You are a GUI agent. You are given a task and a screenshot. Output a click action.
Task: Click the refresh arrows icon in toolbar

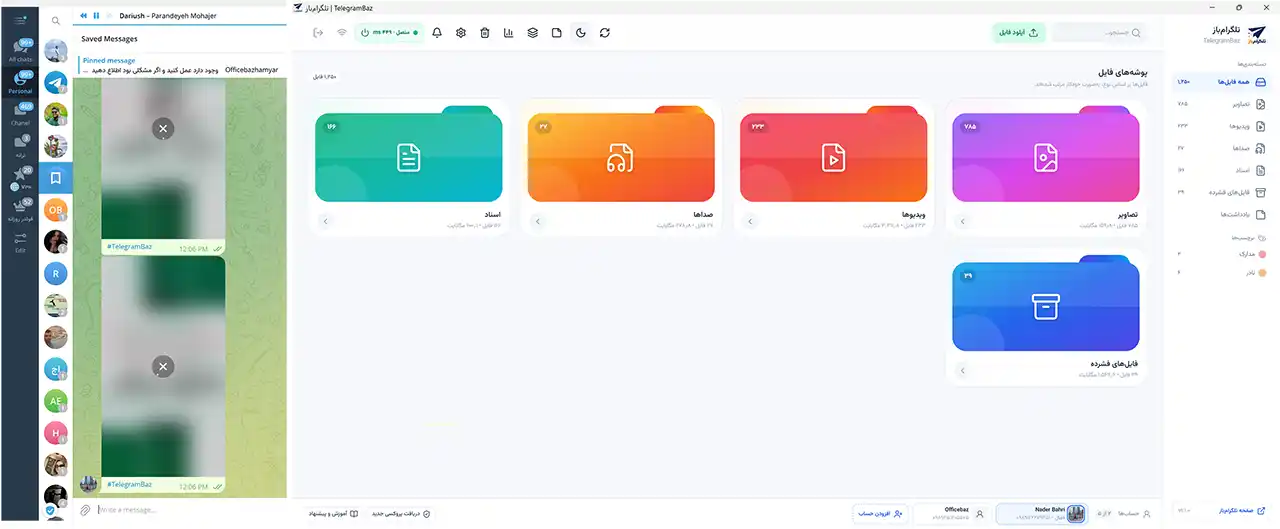(605, 33)
